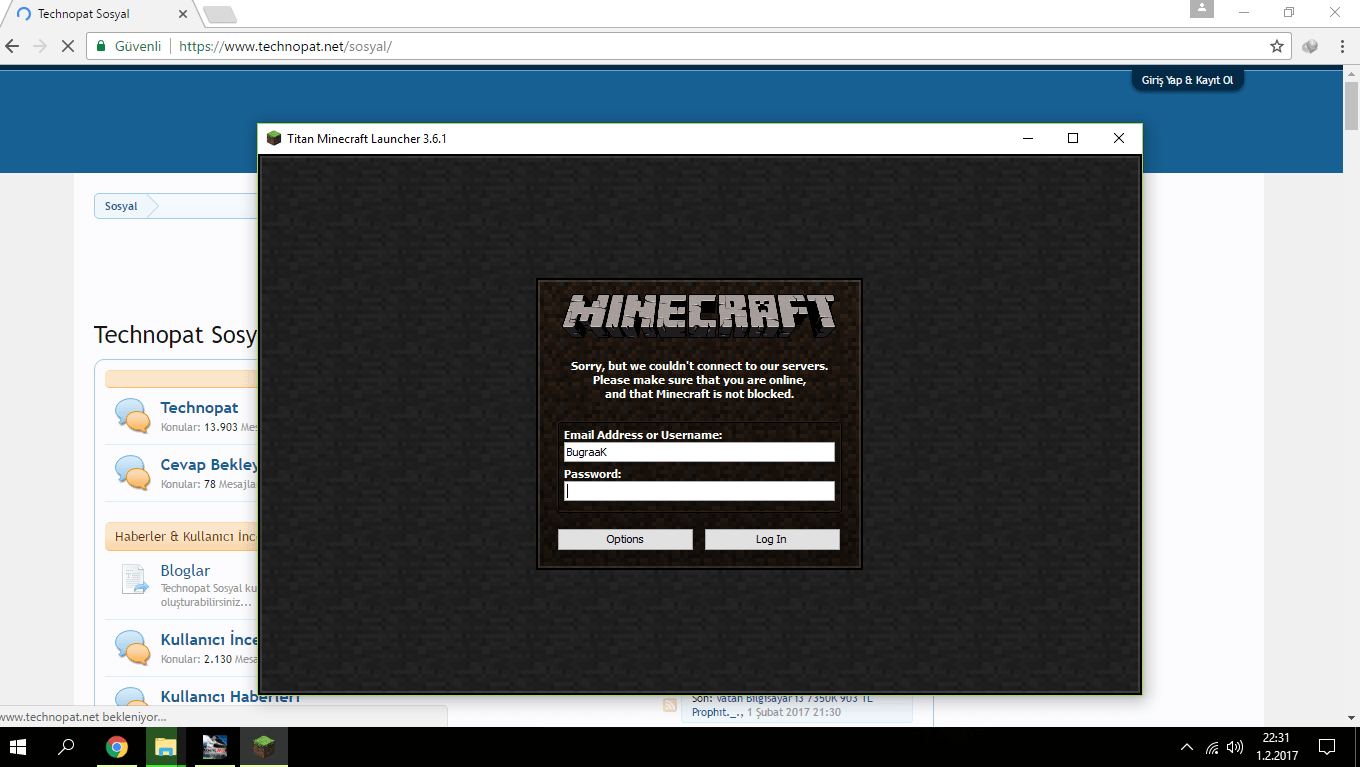Open the Technopat forum link
The image size is (1360, 767).
[199, 407]
